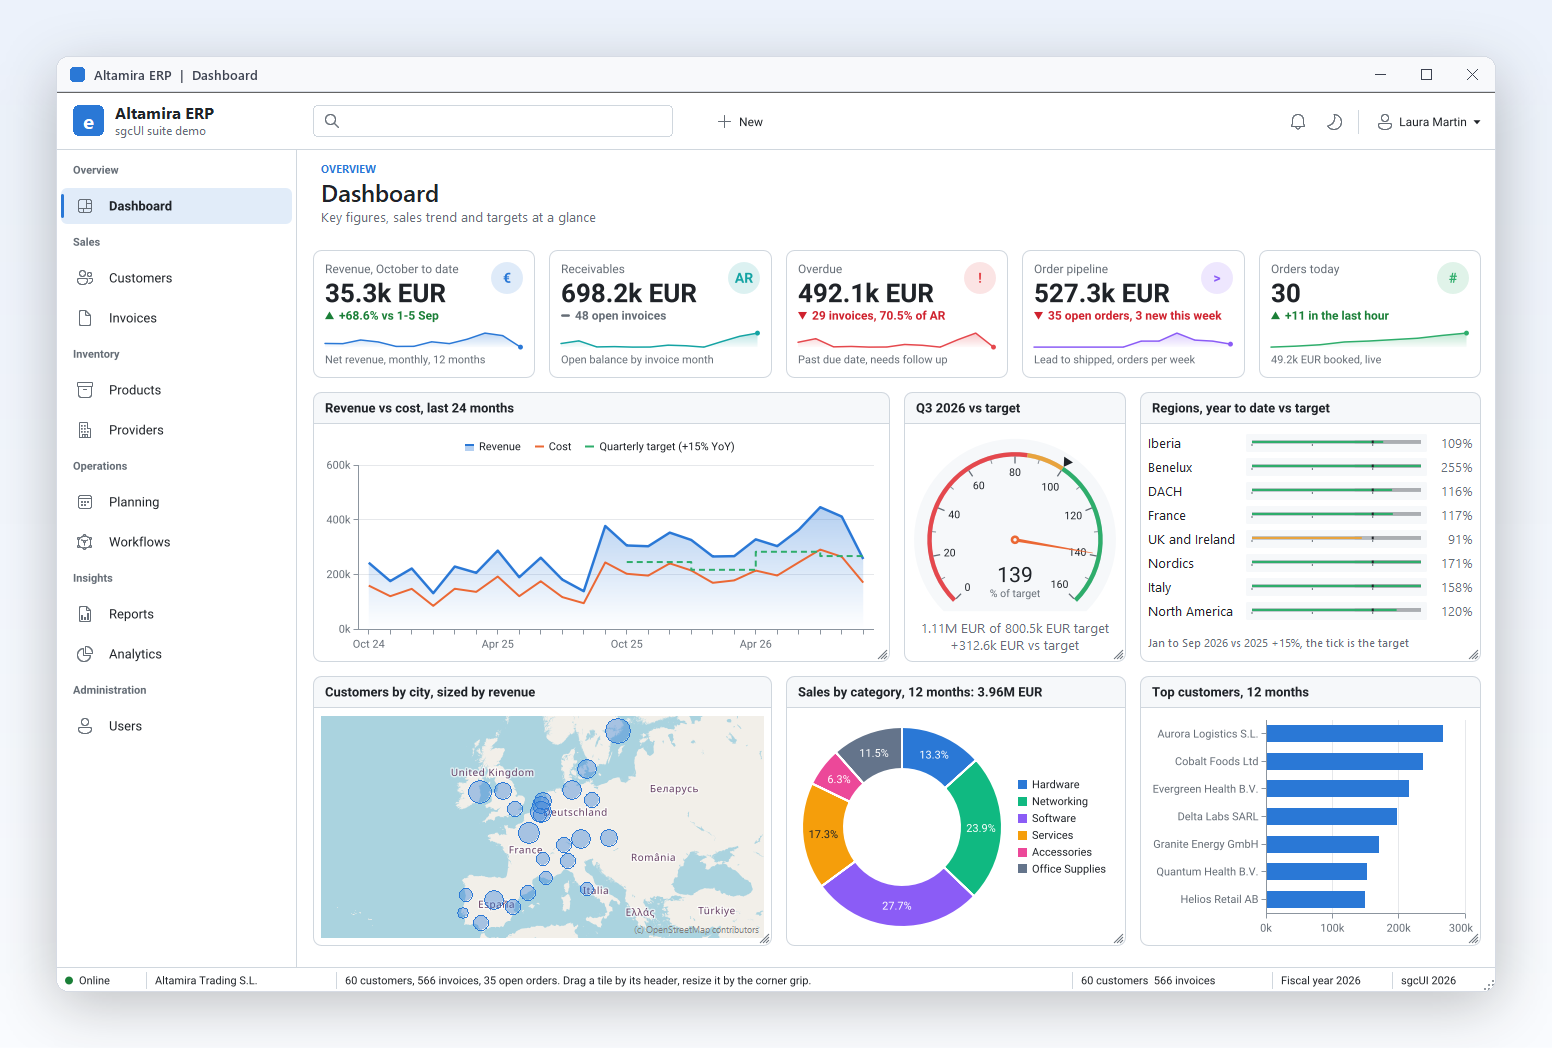Click the Providers building icon in sidebar
This screenshot has width=1552, height=1048.
coord(85,430)
